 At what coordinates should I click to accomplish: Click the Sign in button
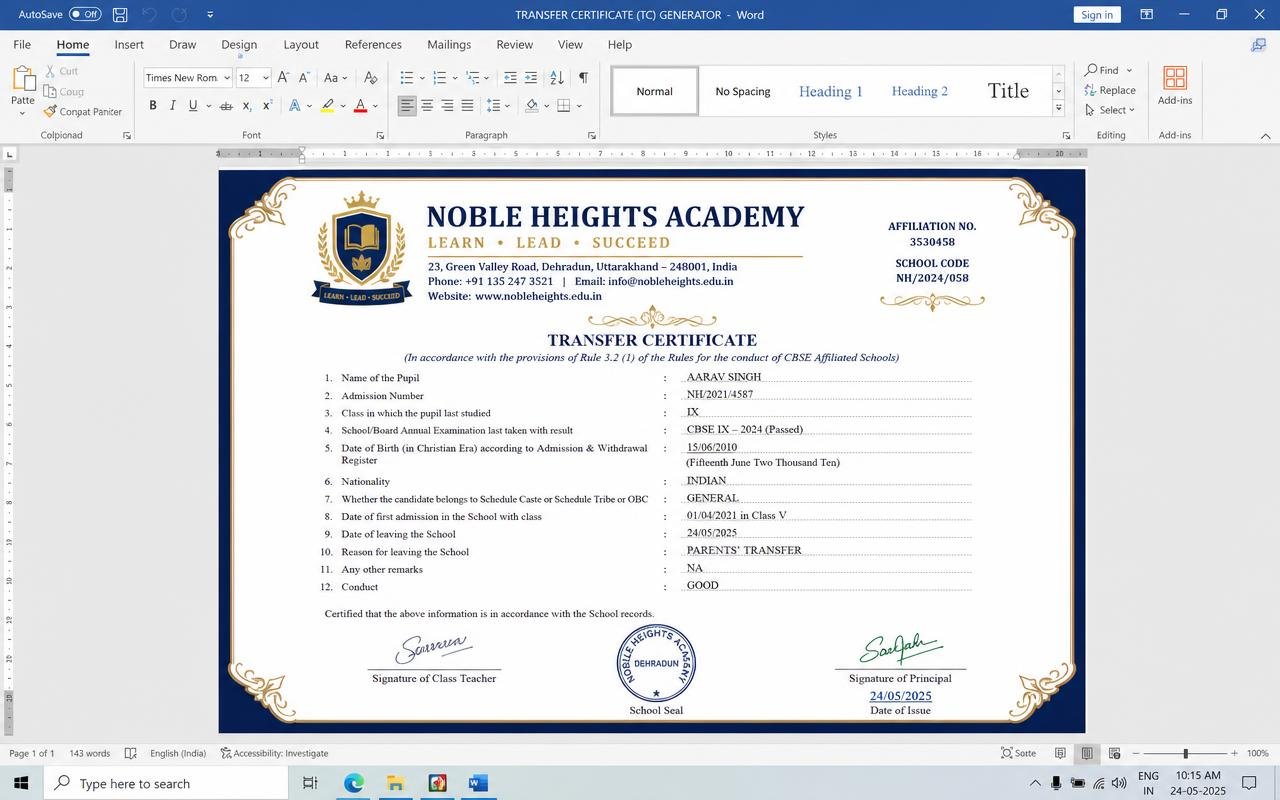pos(1097,14)
